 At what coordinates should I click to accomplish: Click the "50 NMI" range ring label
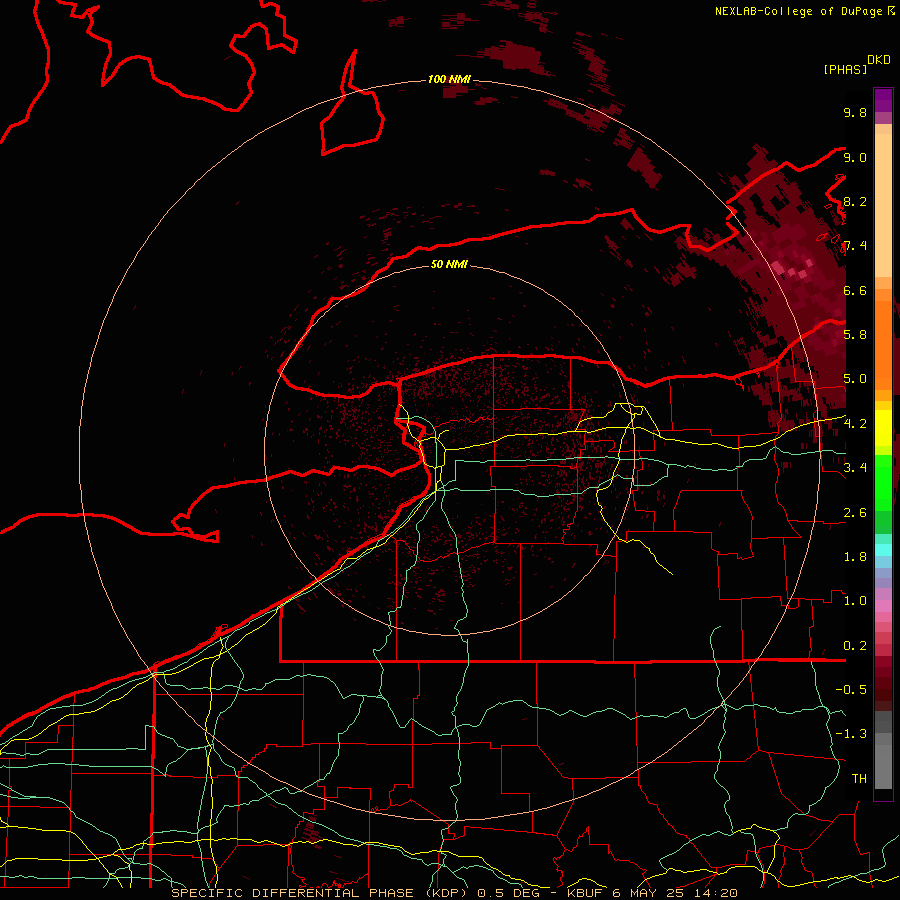coord(449,264)
